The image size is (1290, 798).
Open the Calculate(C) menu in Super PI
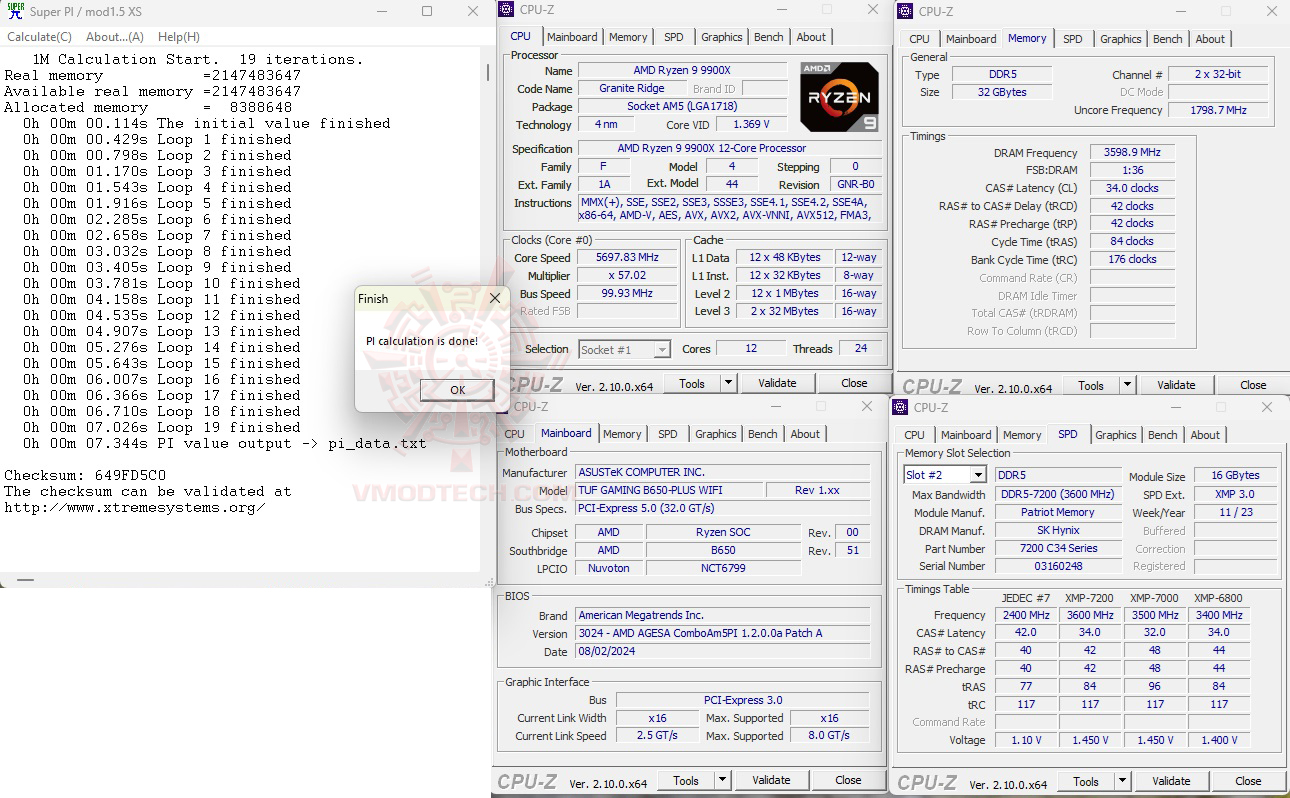tap(39, 36)
